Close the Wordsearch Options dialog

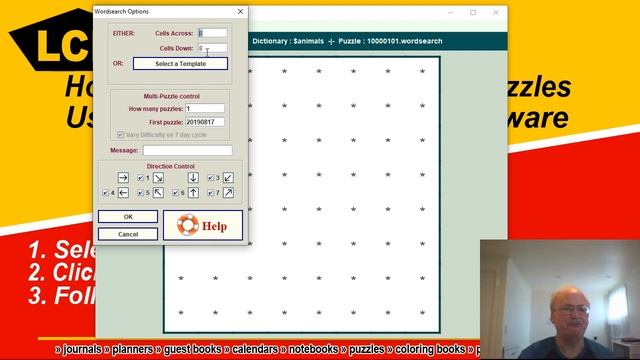tap(240, 11)
